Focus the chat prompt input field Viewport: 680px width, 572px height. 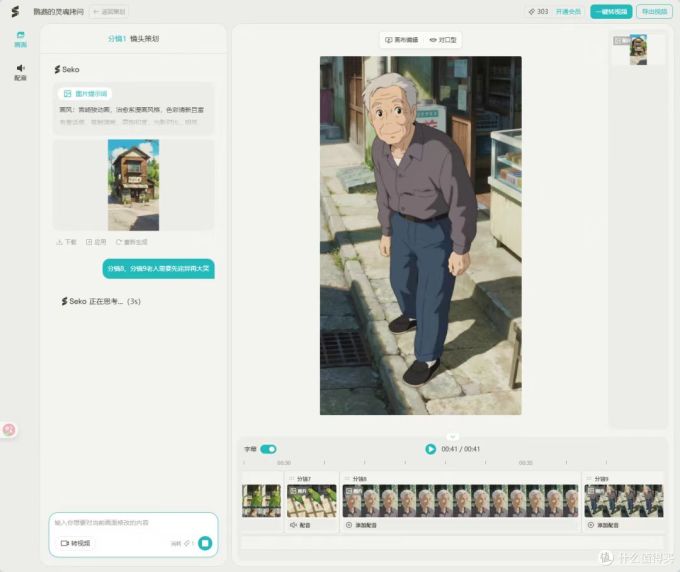[133, 523]
